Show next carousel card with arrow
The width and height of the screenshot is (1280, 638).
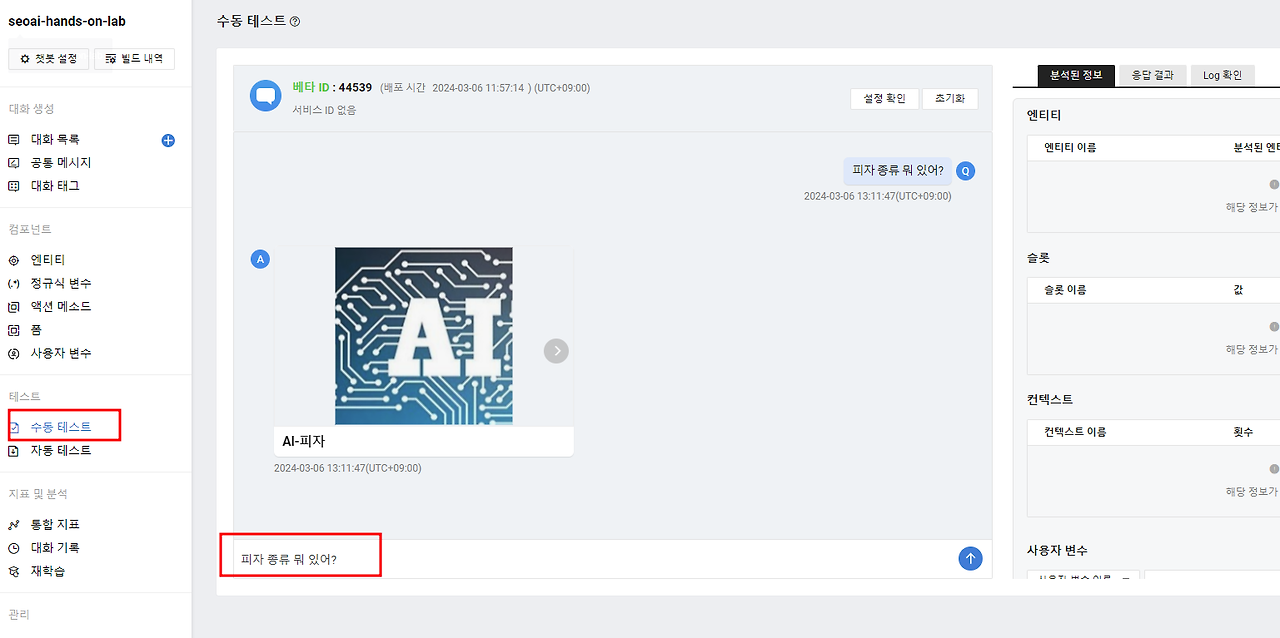pos(556,351)
